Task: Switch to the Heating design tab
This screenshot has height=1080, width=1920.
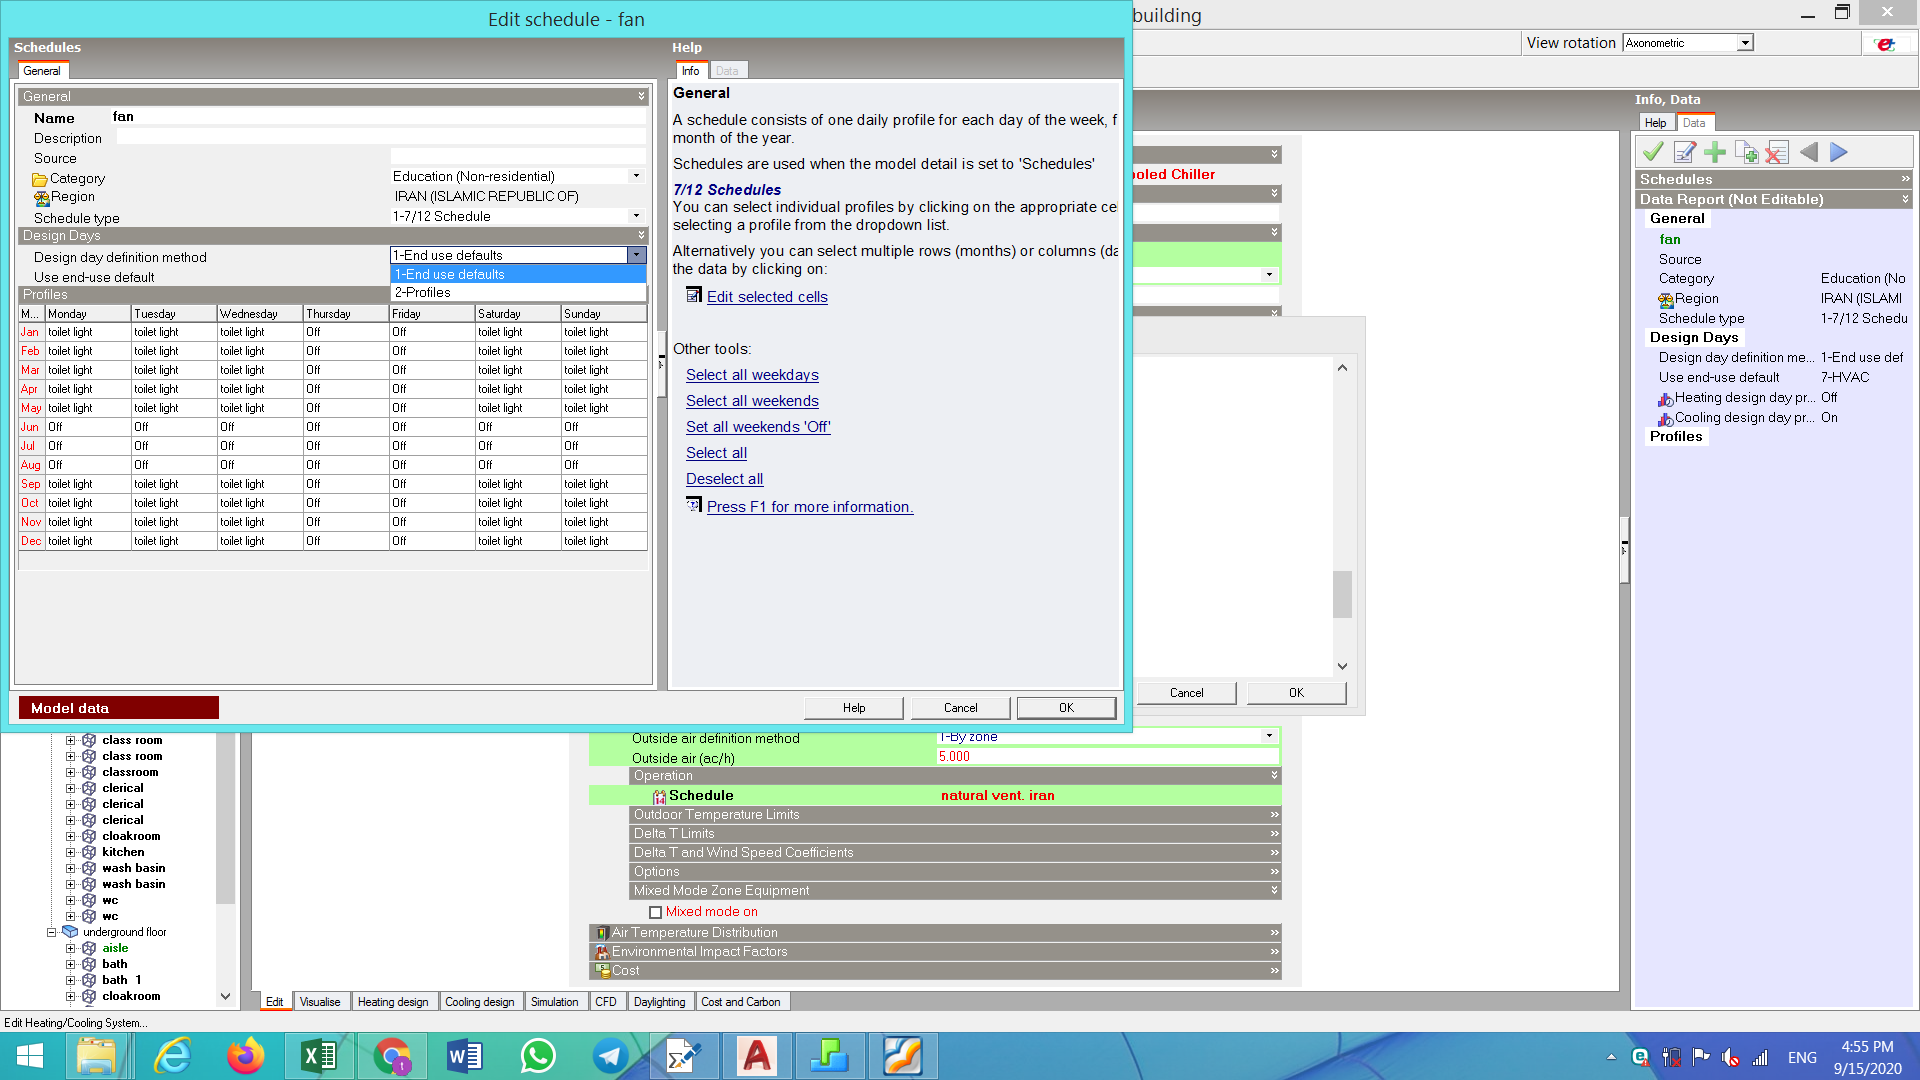Action: coord(393,1002)
